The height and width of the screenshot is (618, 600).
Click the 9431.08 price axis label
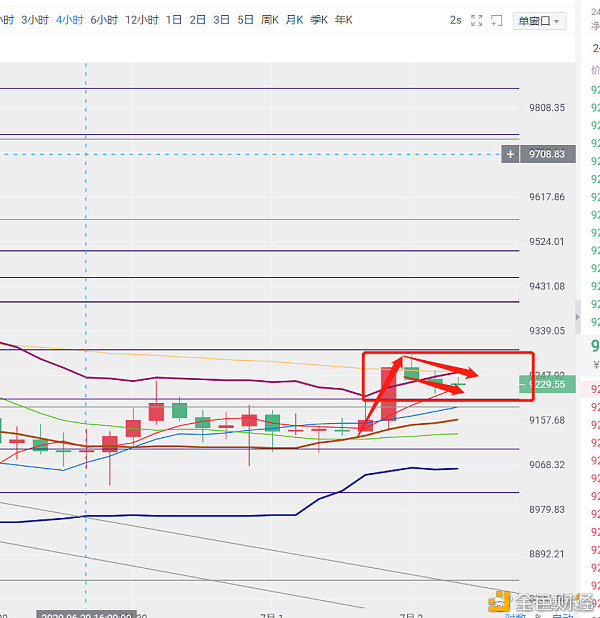tap(547, 286)
